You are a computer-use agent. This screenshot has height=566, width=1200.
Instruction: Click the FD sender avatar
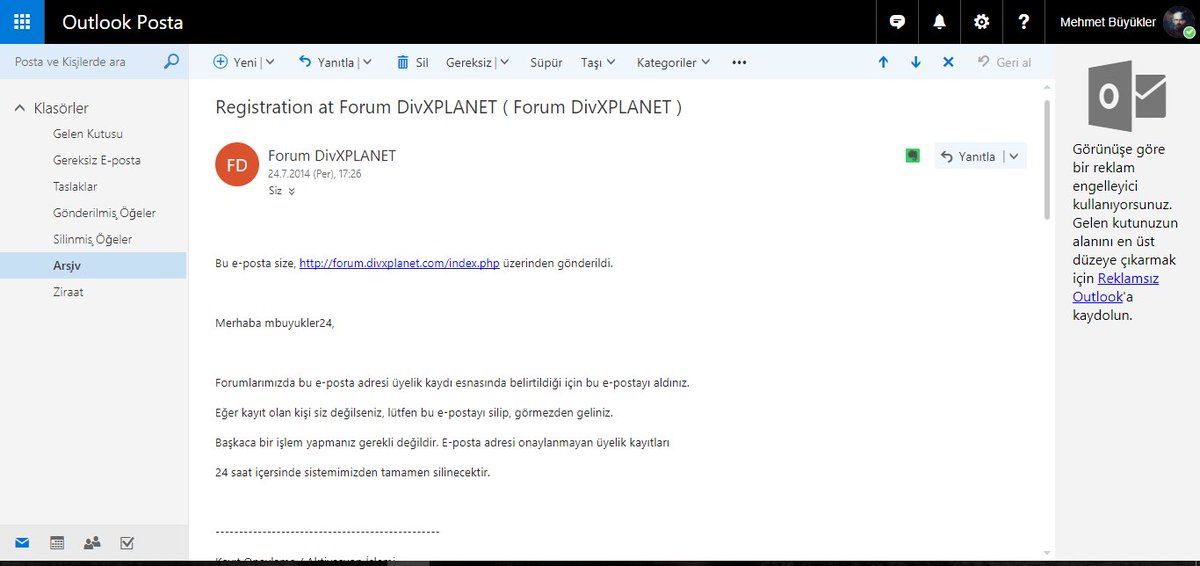coord(237,166)
